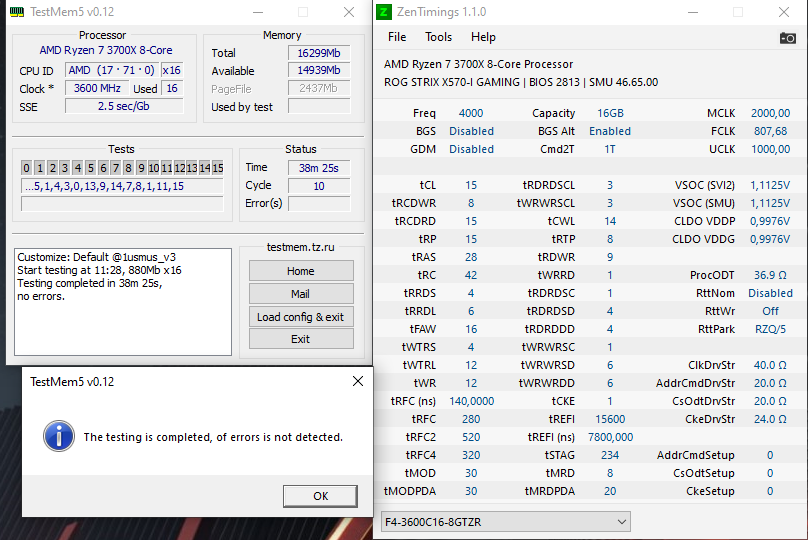
Task: Click the test sequence field ...5,1,4,3,0,13
Action: [x=122, y=187]
